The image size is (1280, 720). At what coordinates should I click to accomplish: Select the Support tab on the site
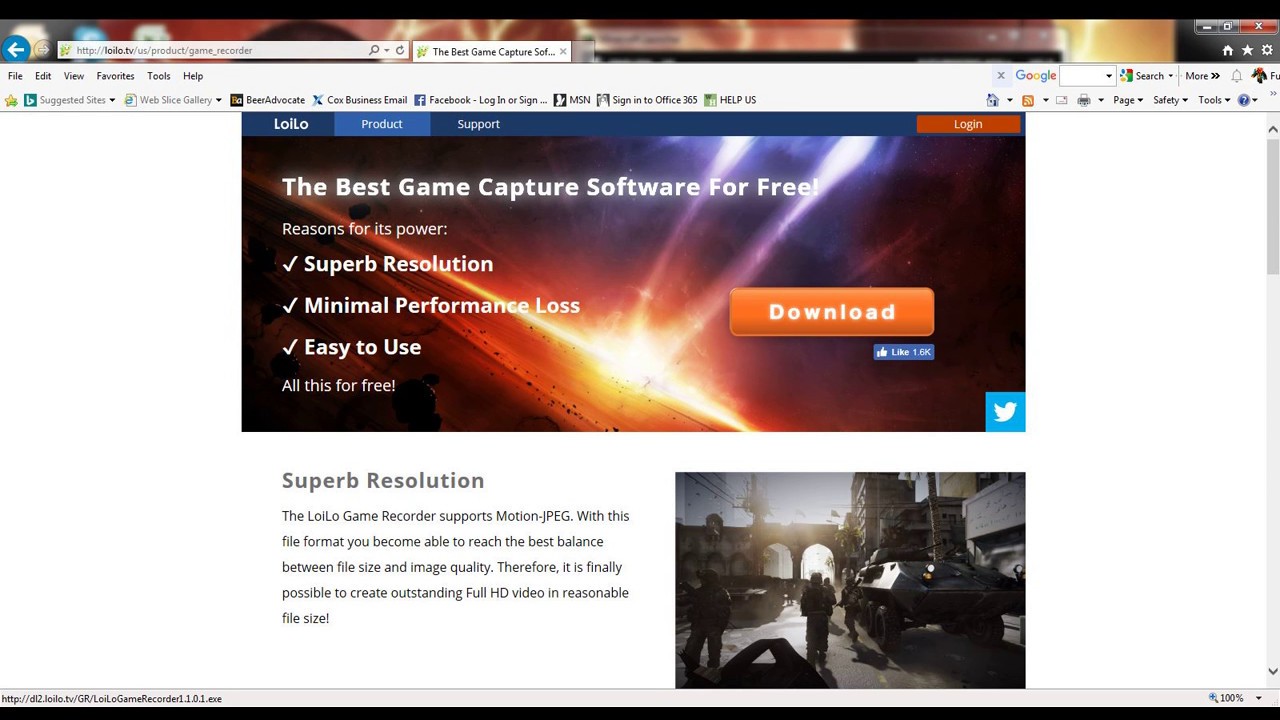478,124
